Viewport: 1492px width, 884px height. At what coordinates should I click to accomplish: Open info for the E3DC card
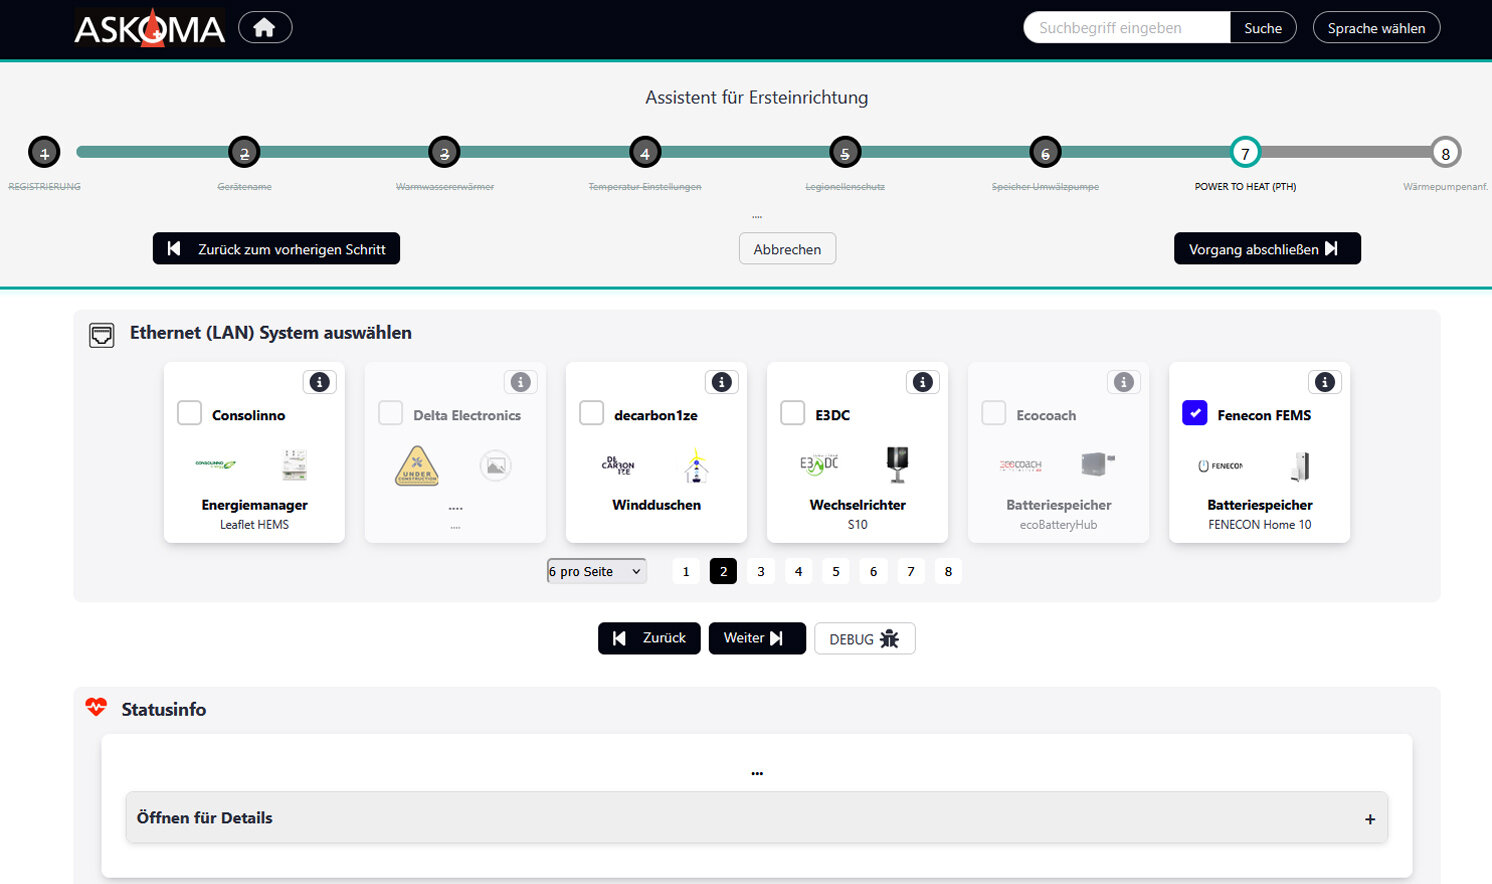[x=922, y=382]
